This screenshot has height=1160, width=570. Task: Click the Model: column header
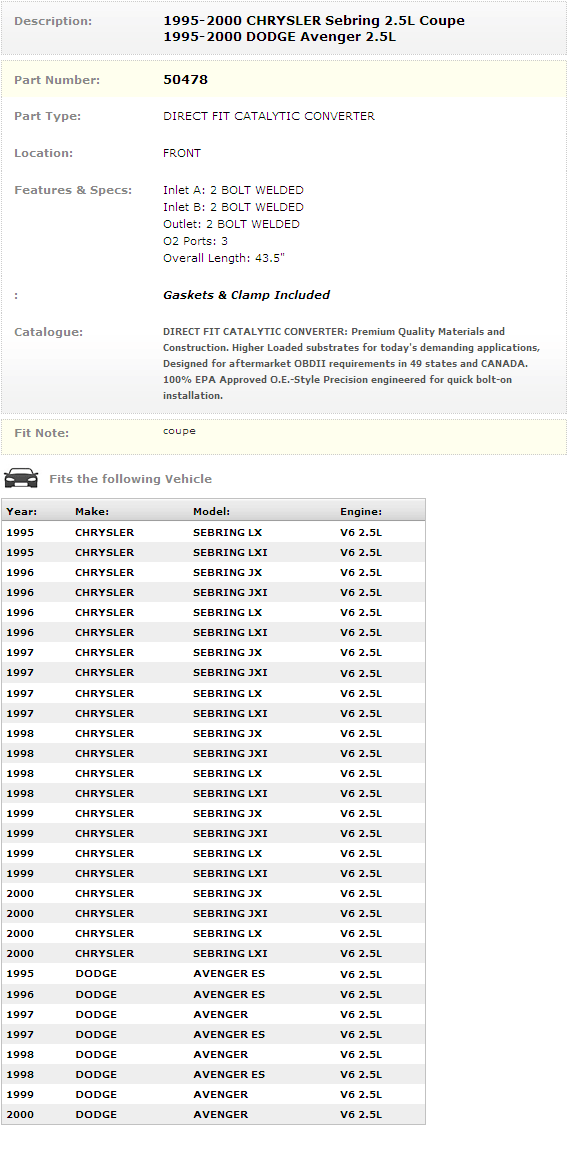click(x=212, y=511)
